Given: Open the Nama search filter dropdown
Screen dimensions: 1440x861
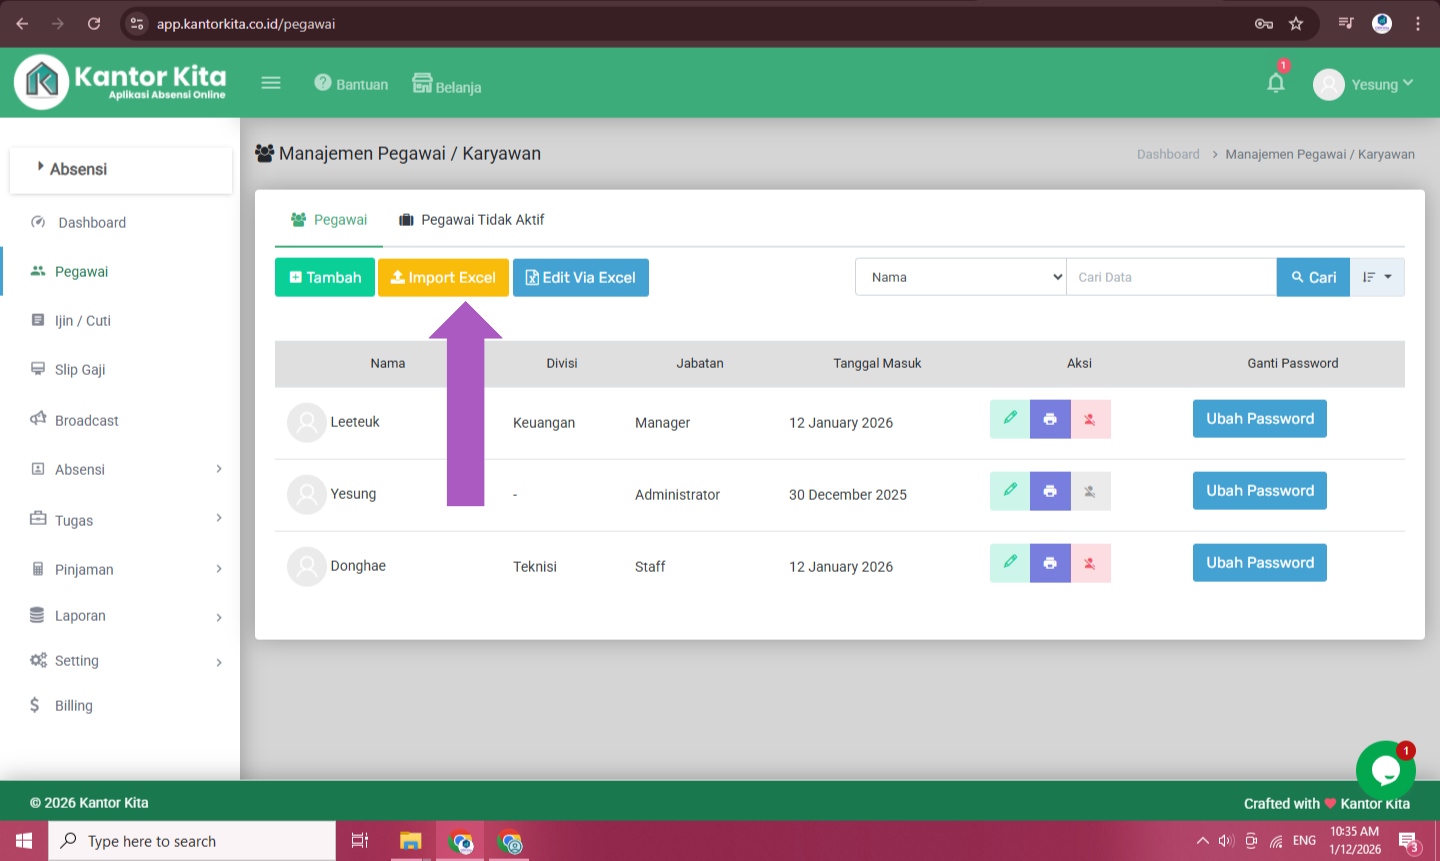Looking at the screenshot, I should (x=960, y=277).
